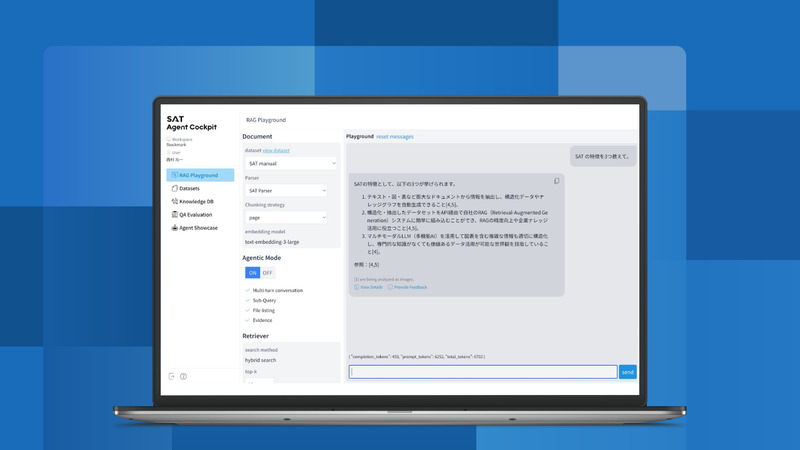
Task: Open Agent Showcase
Action: tap(198, 228)
